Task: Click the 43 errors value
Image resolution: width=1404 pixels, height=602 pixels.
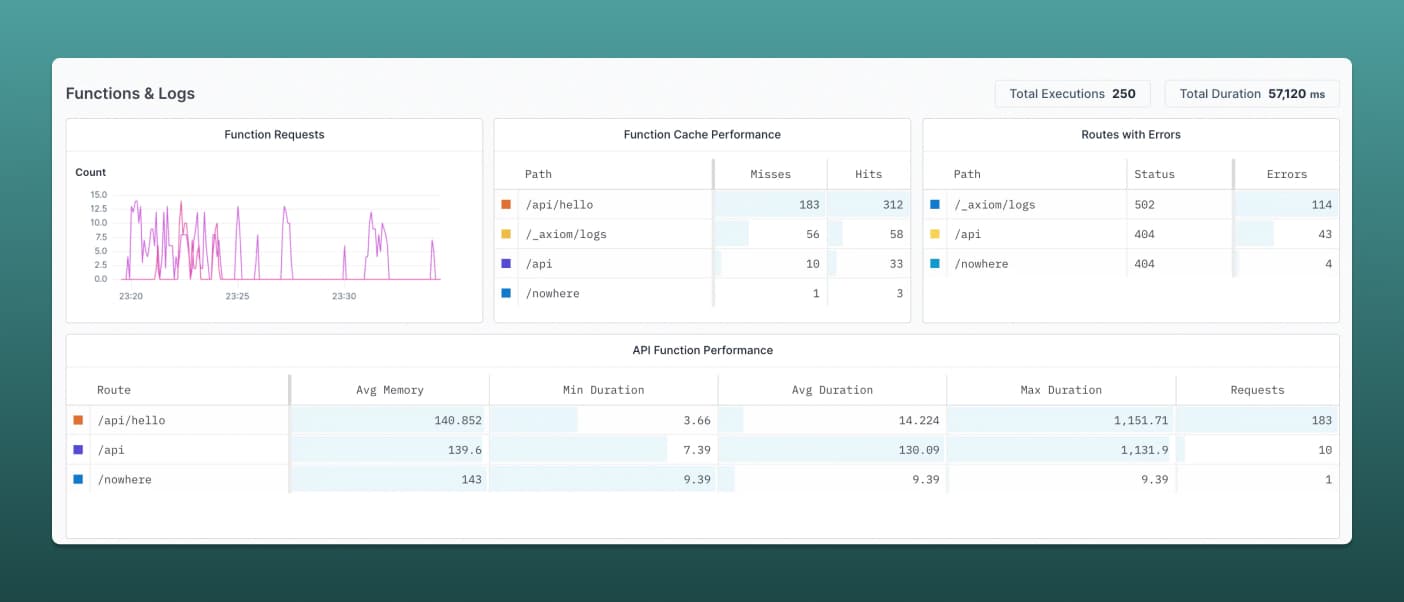Action: pos(1325,234)
